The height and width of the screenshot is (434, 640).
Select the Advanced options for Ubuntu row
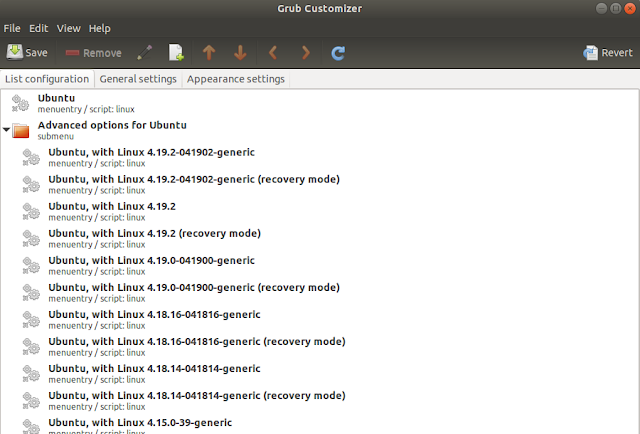[x=320, y=130]
